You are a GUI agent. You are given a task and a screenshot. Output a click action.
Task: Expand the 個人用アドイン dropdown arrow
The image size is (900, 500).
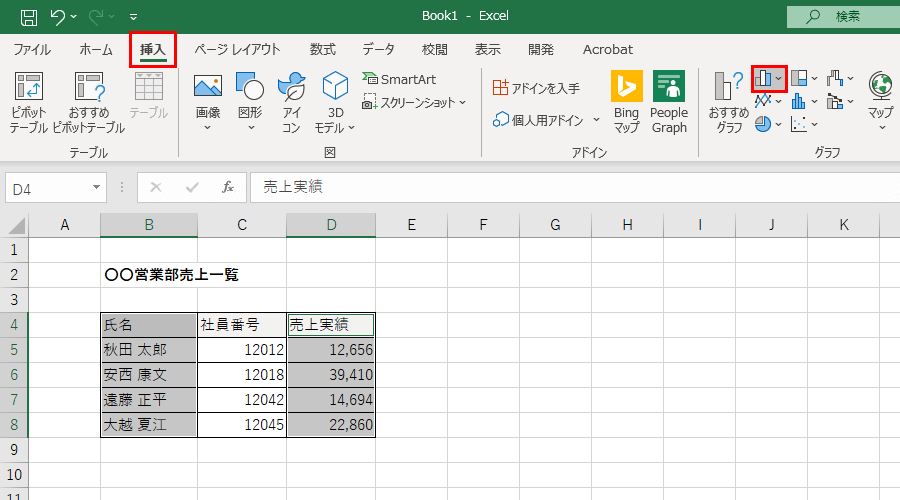click(x=596, y=120)
